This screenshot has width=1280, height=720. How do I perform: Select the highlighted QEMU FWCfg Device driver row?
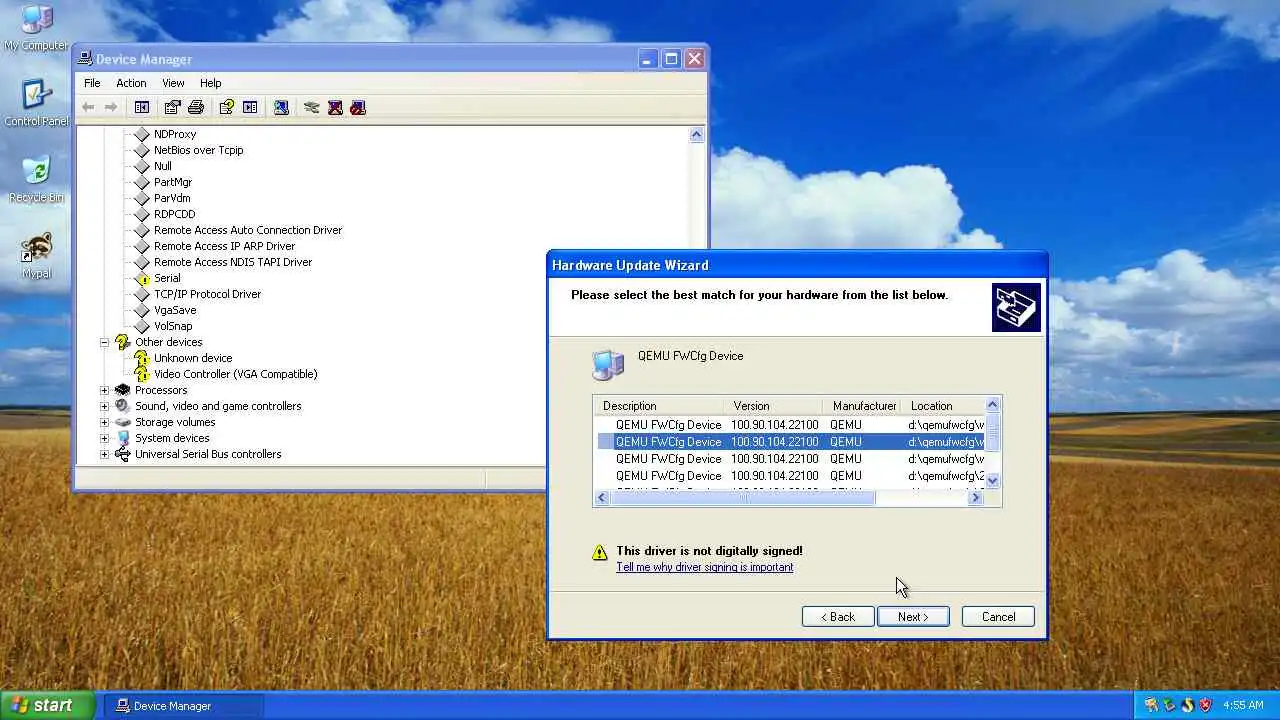[x=790, y=442]
